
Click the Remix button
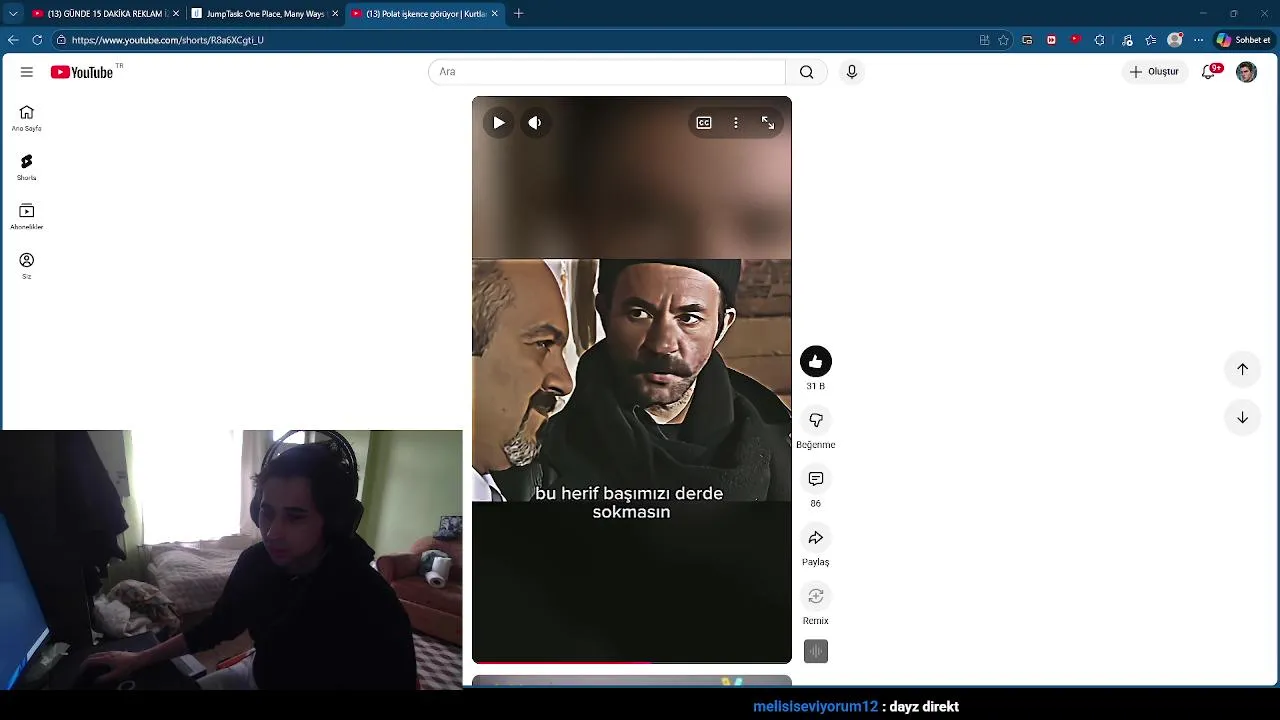[x=816, y=597]
